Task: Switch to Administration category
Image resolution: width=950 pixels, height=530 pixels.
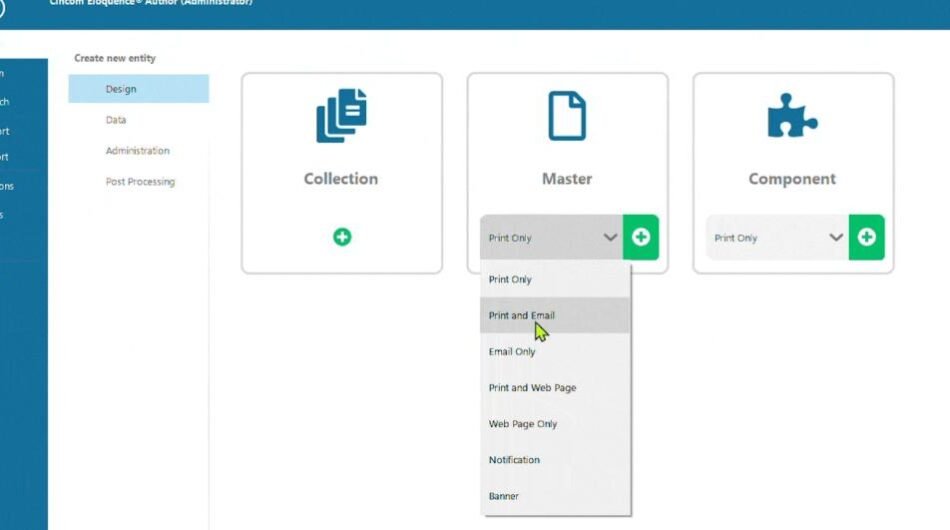Action: click(x=139, y=151)
